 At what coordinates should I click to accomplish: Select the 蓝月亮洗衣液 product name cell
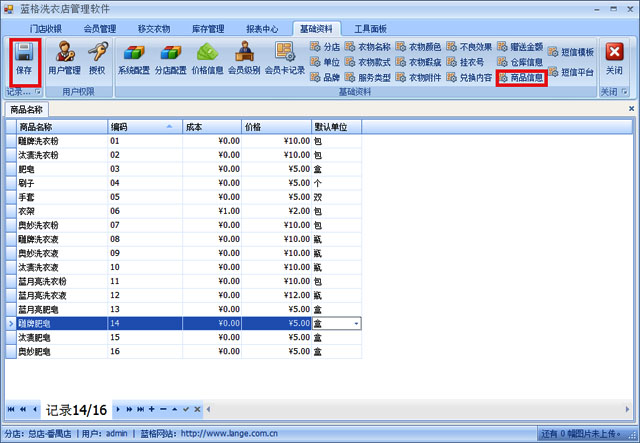point(62,296)
